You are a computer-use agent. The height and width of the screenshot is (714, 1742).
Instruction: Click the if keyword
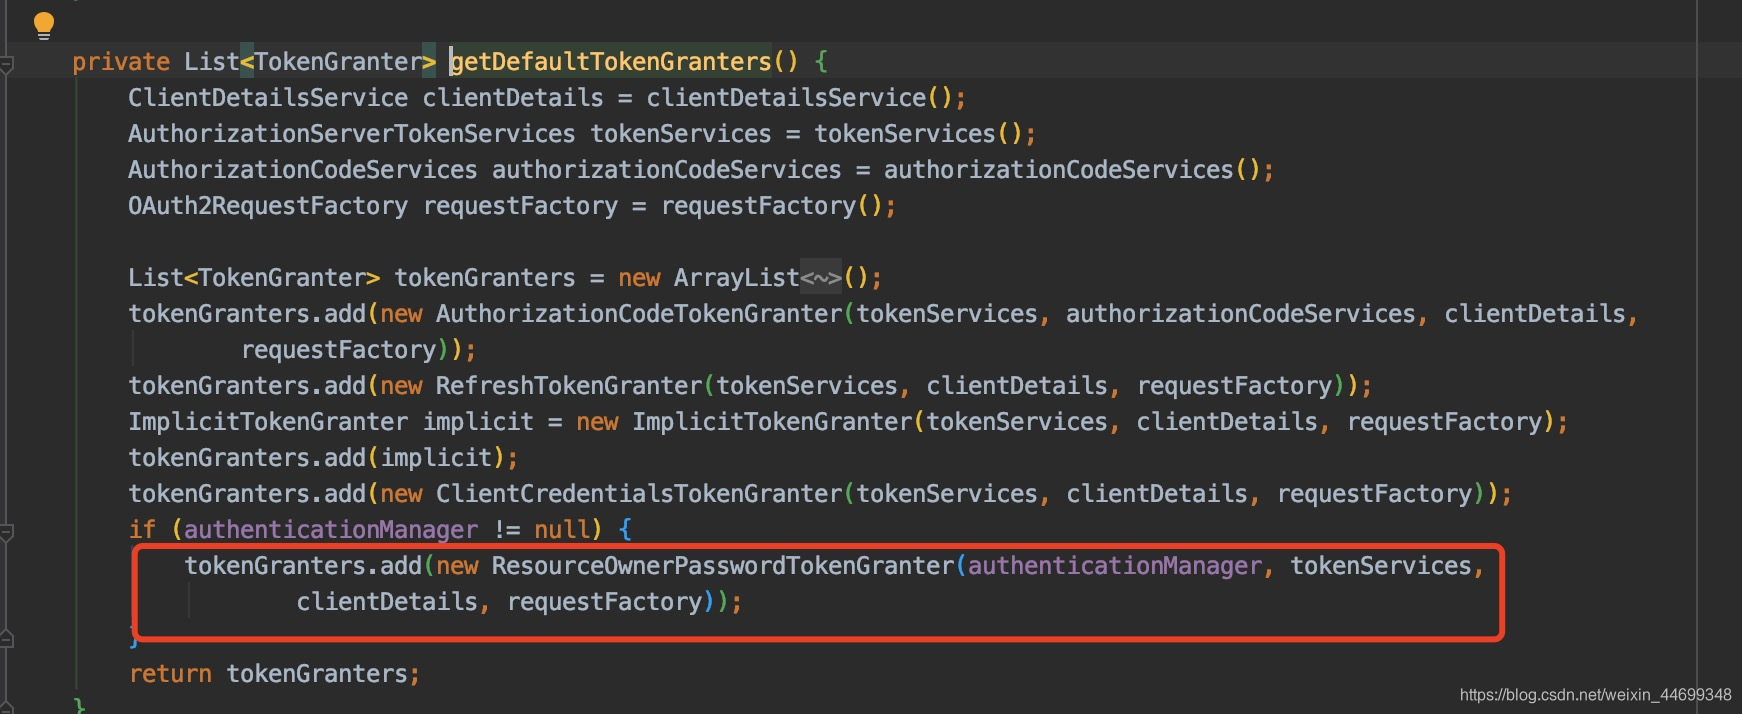tap(142, 530)
